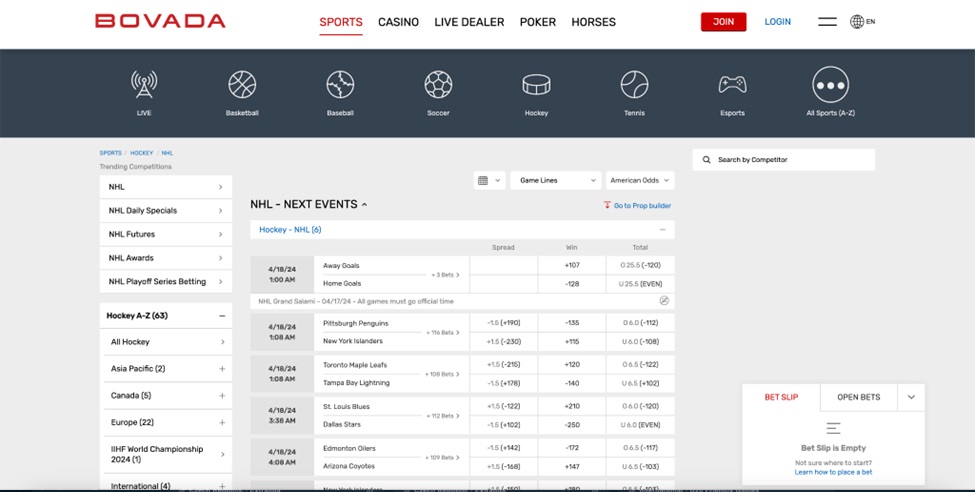
Task: Expand the Europe (22) category
Action: point(222,423)
